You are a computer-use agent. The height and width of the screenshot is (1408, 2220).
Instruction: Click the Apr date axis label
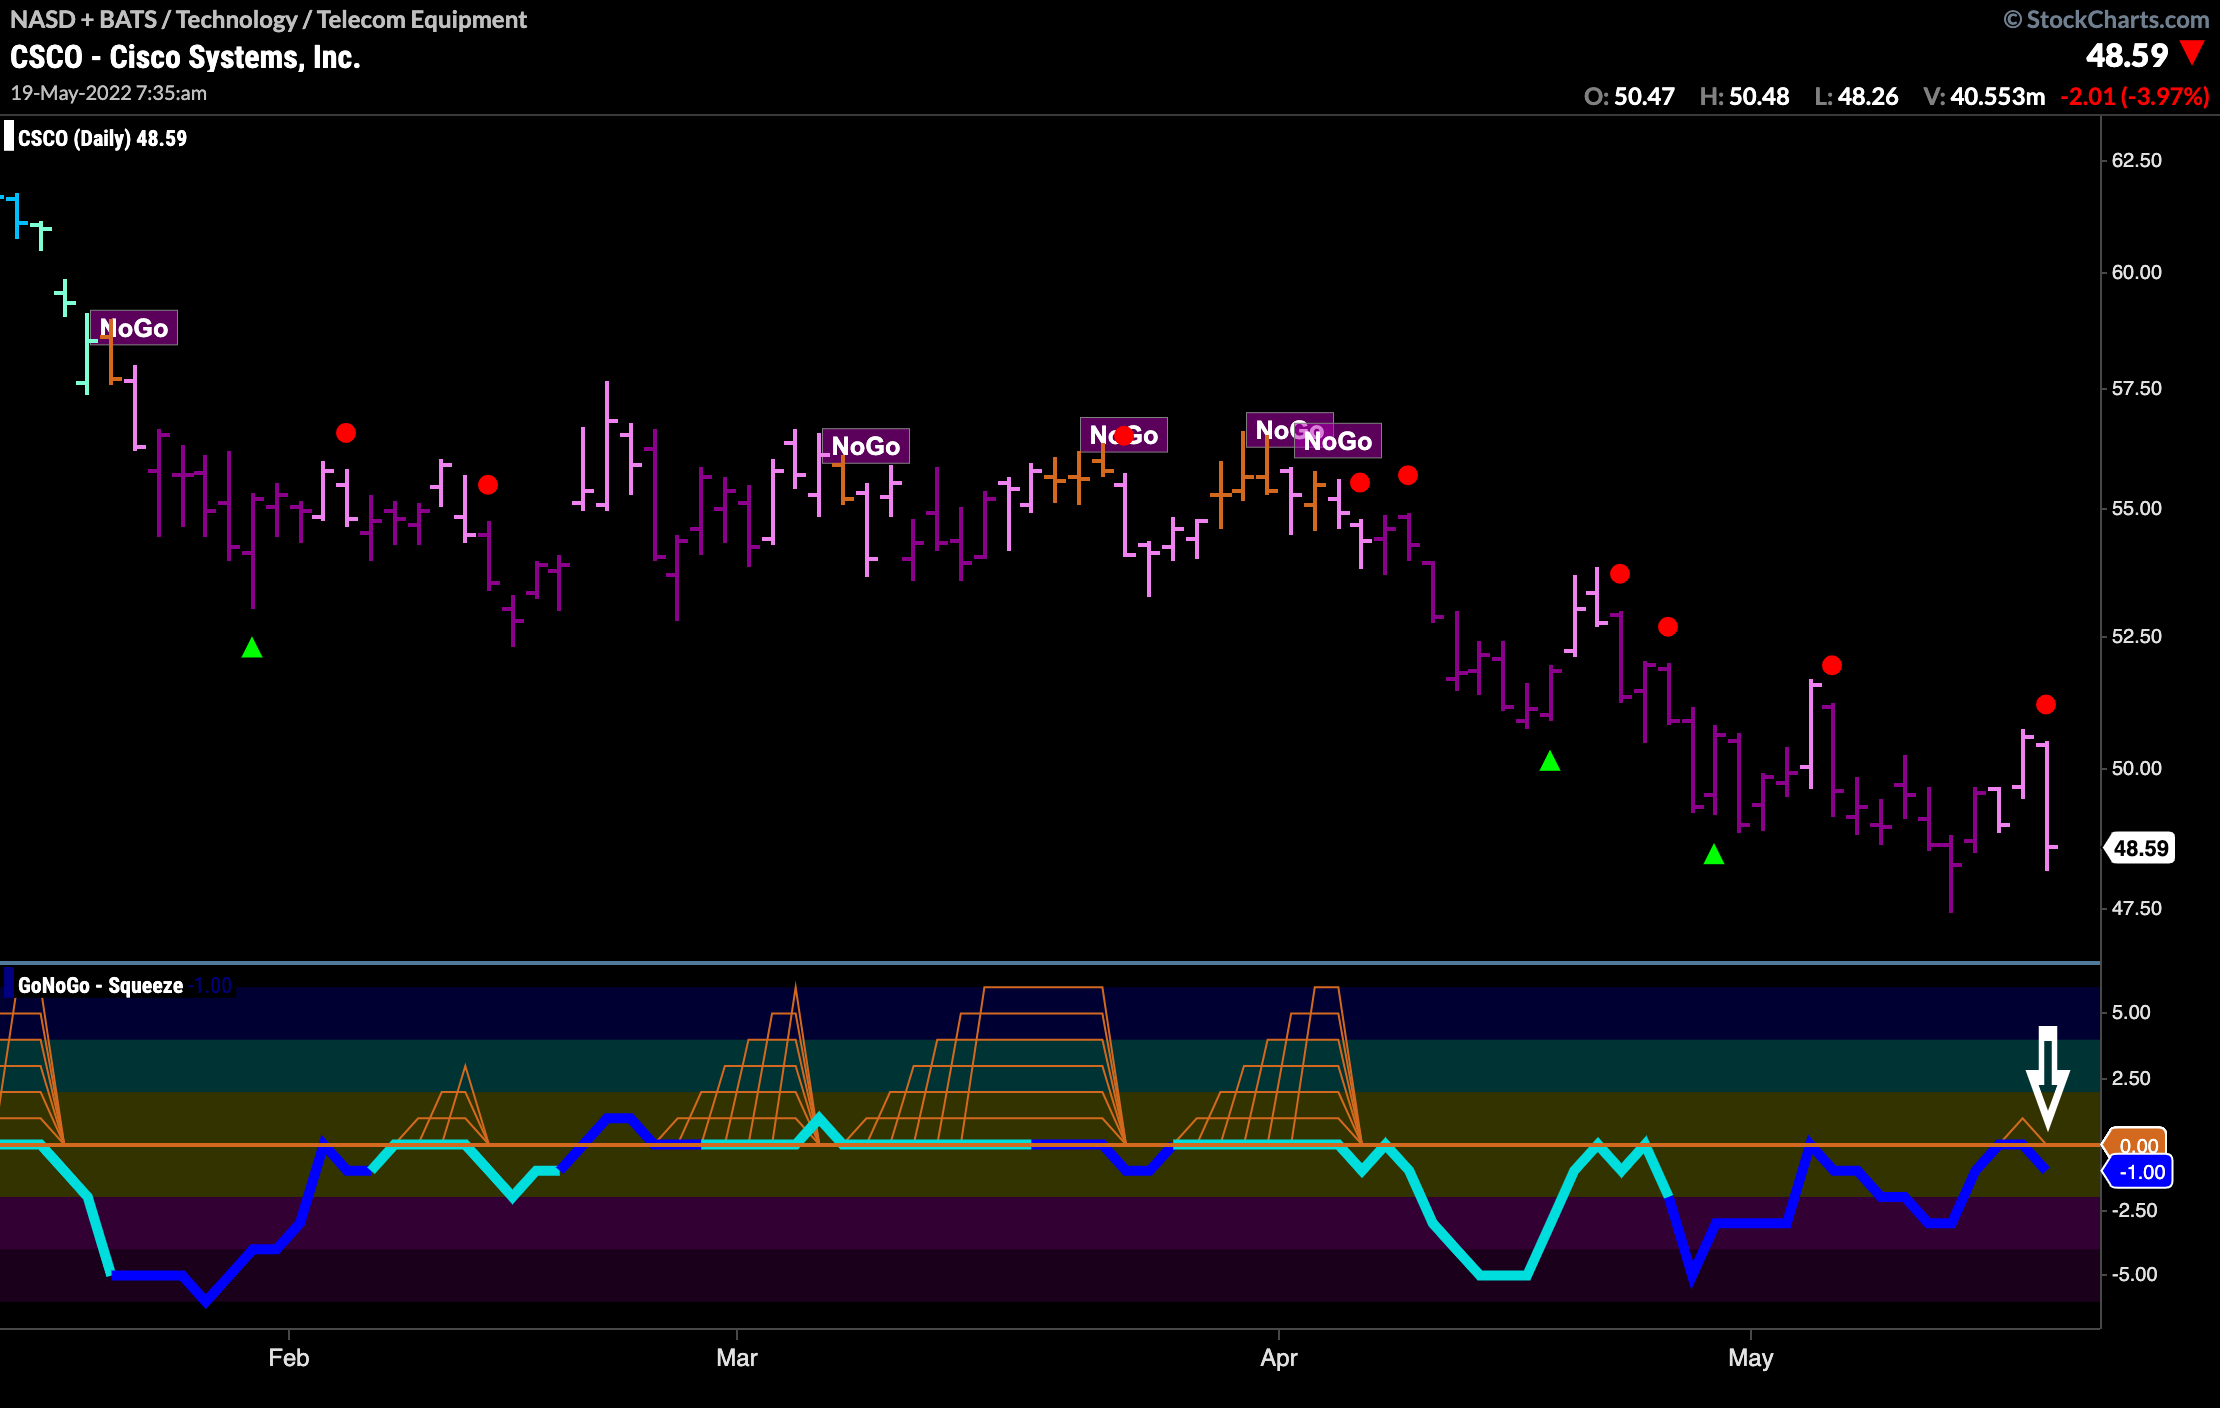point(1279,1357)
